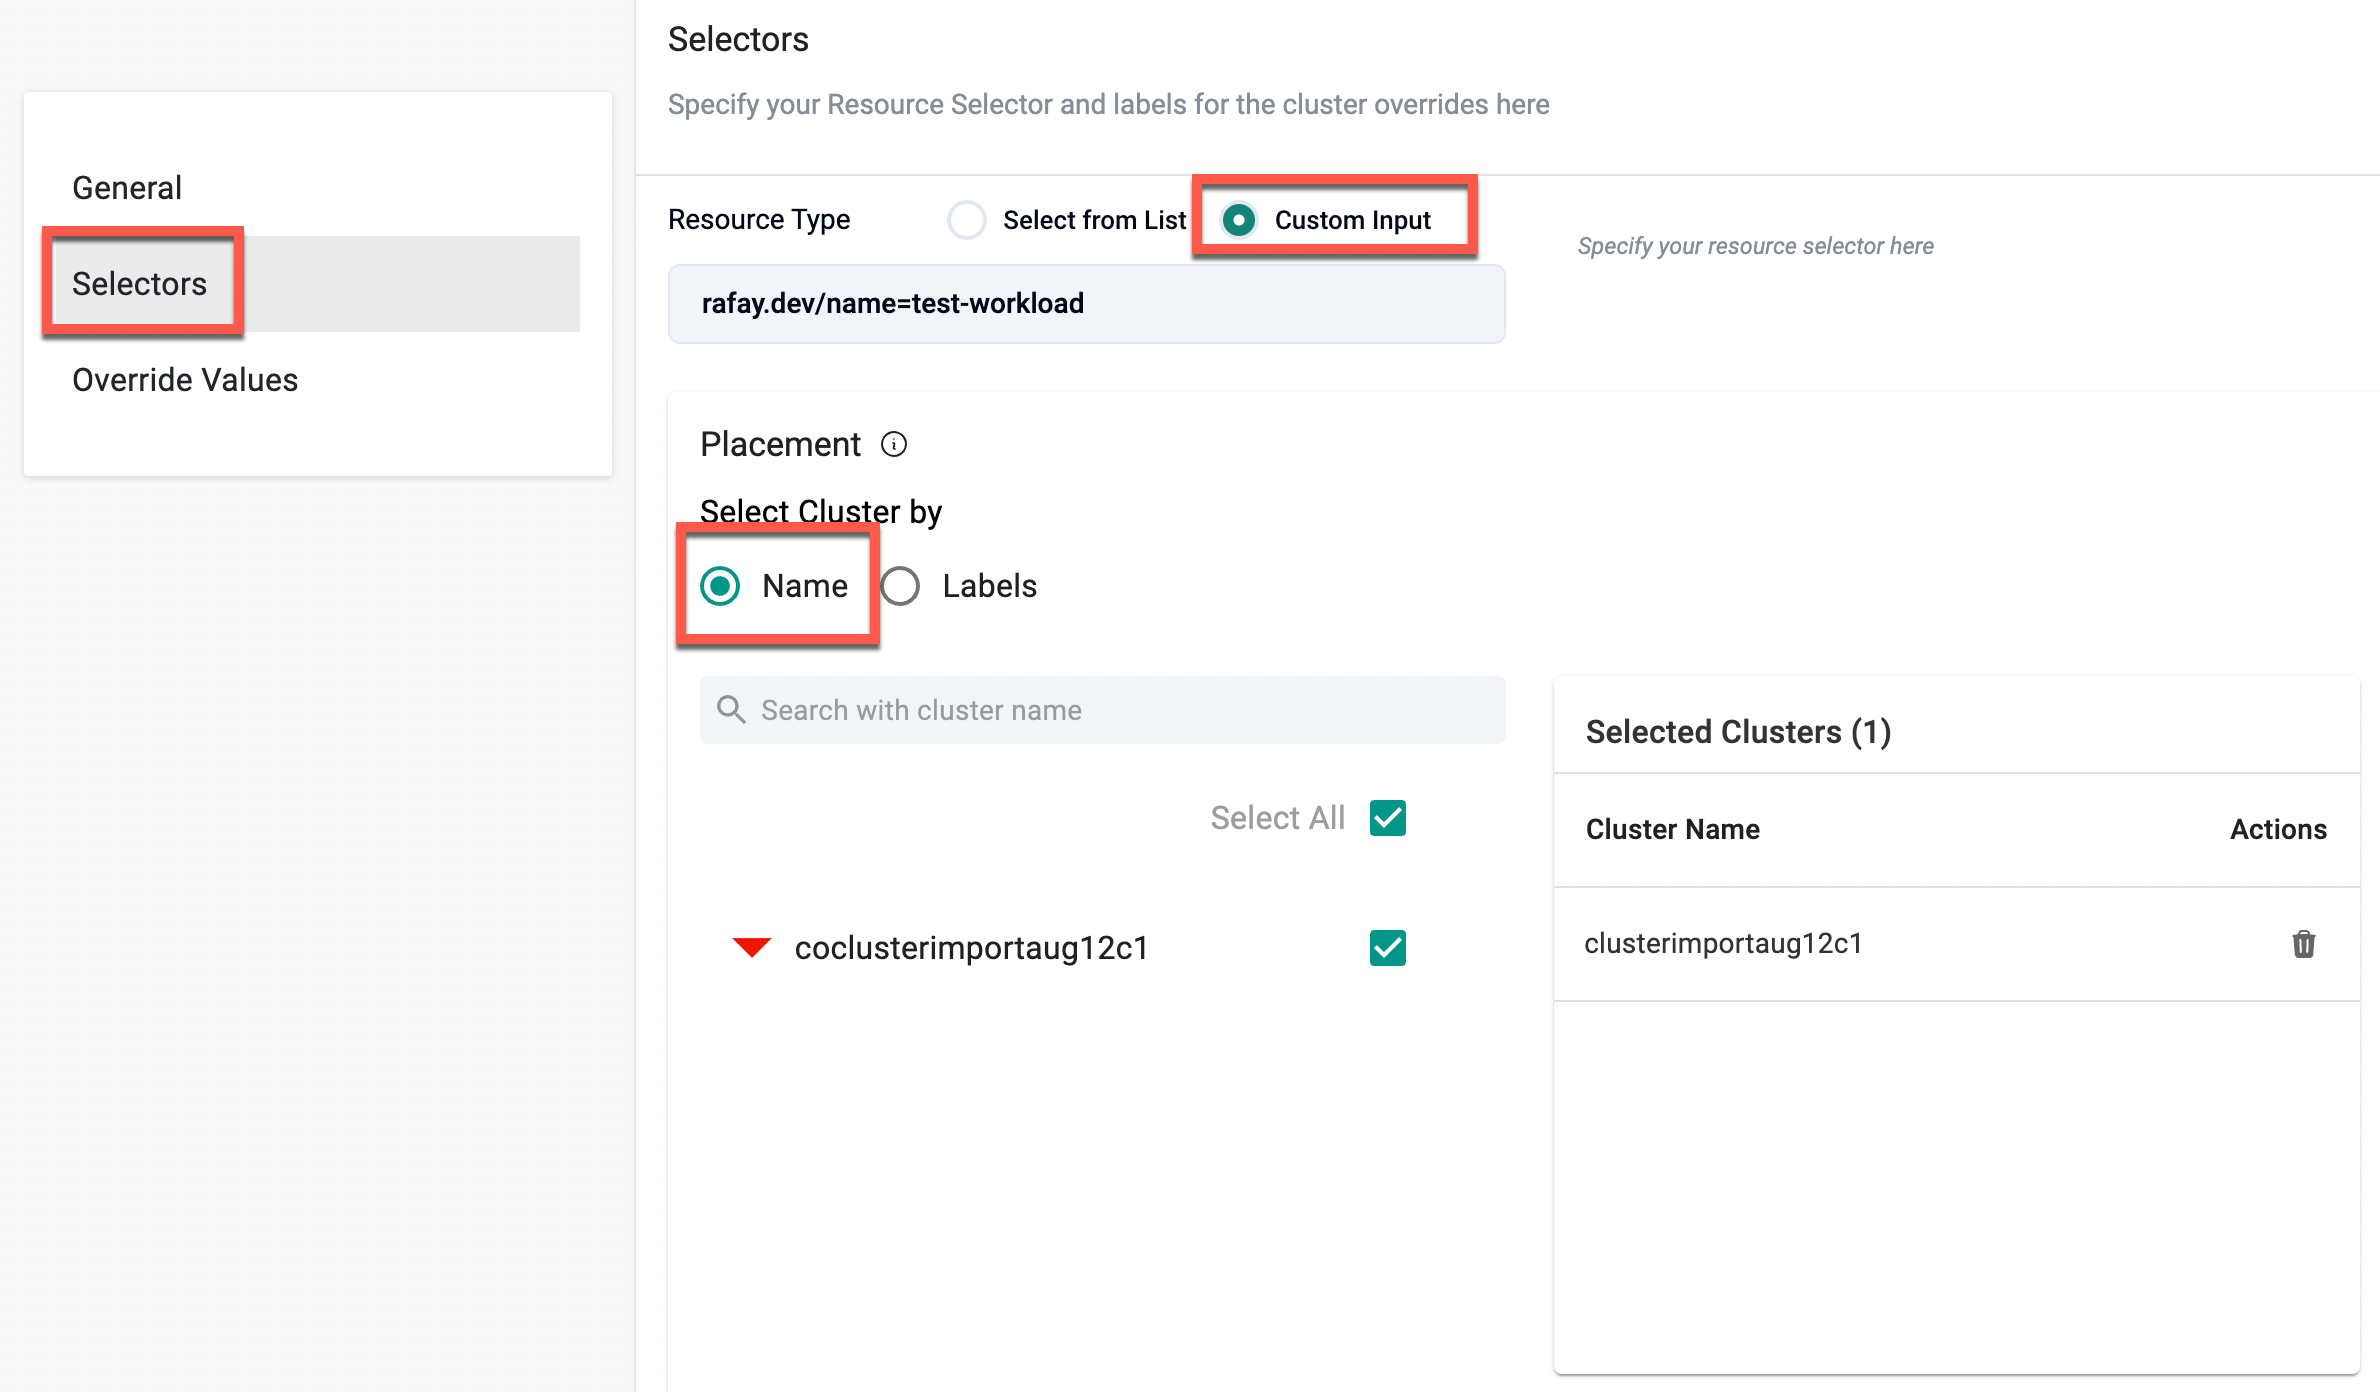
Task: Click the Actions column header
Action: (x=2277, y=829)
